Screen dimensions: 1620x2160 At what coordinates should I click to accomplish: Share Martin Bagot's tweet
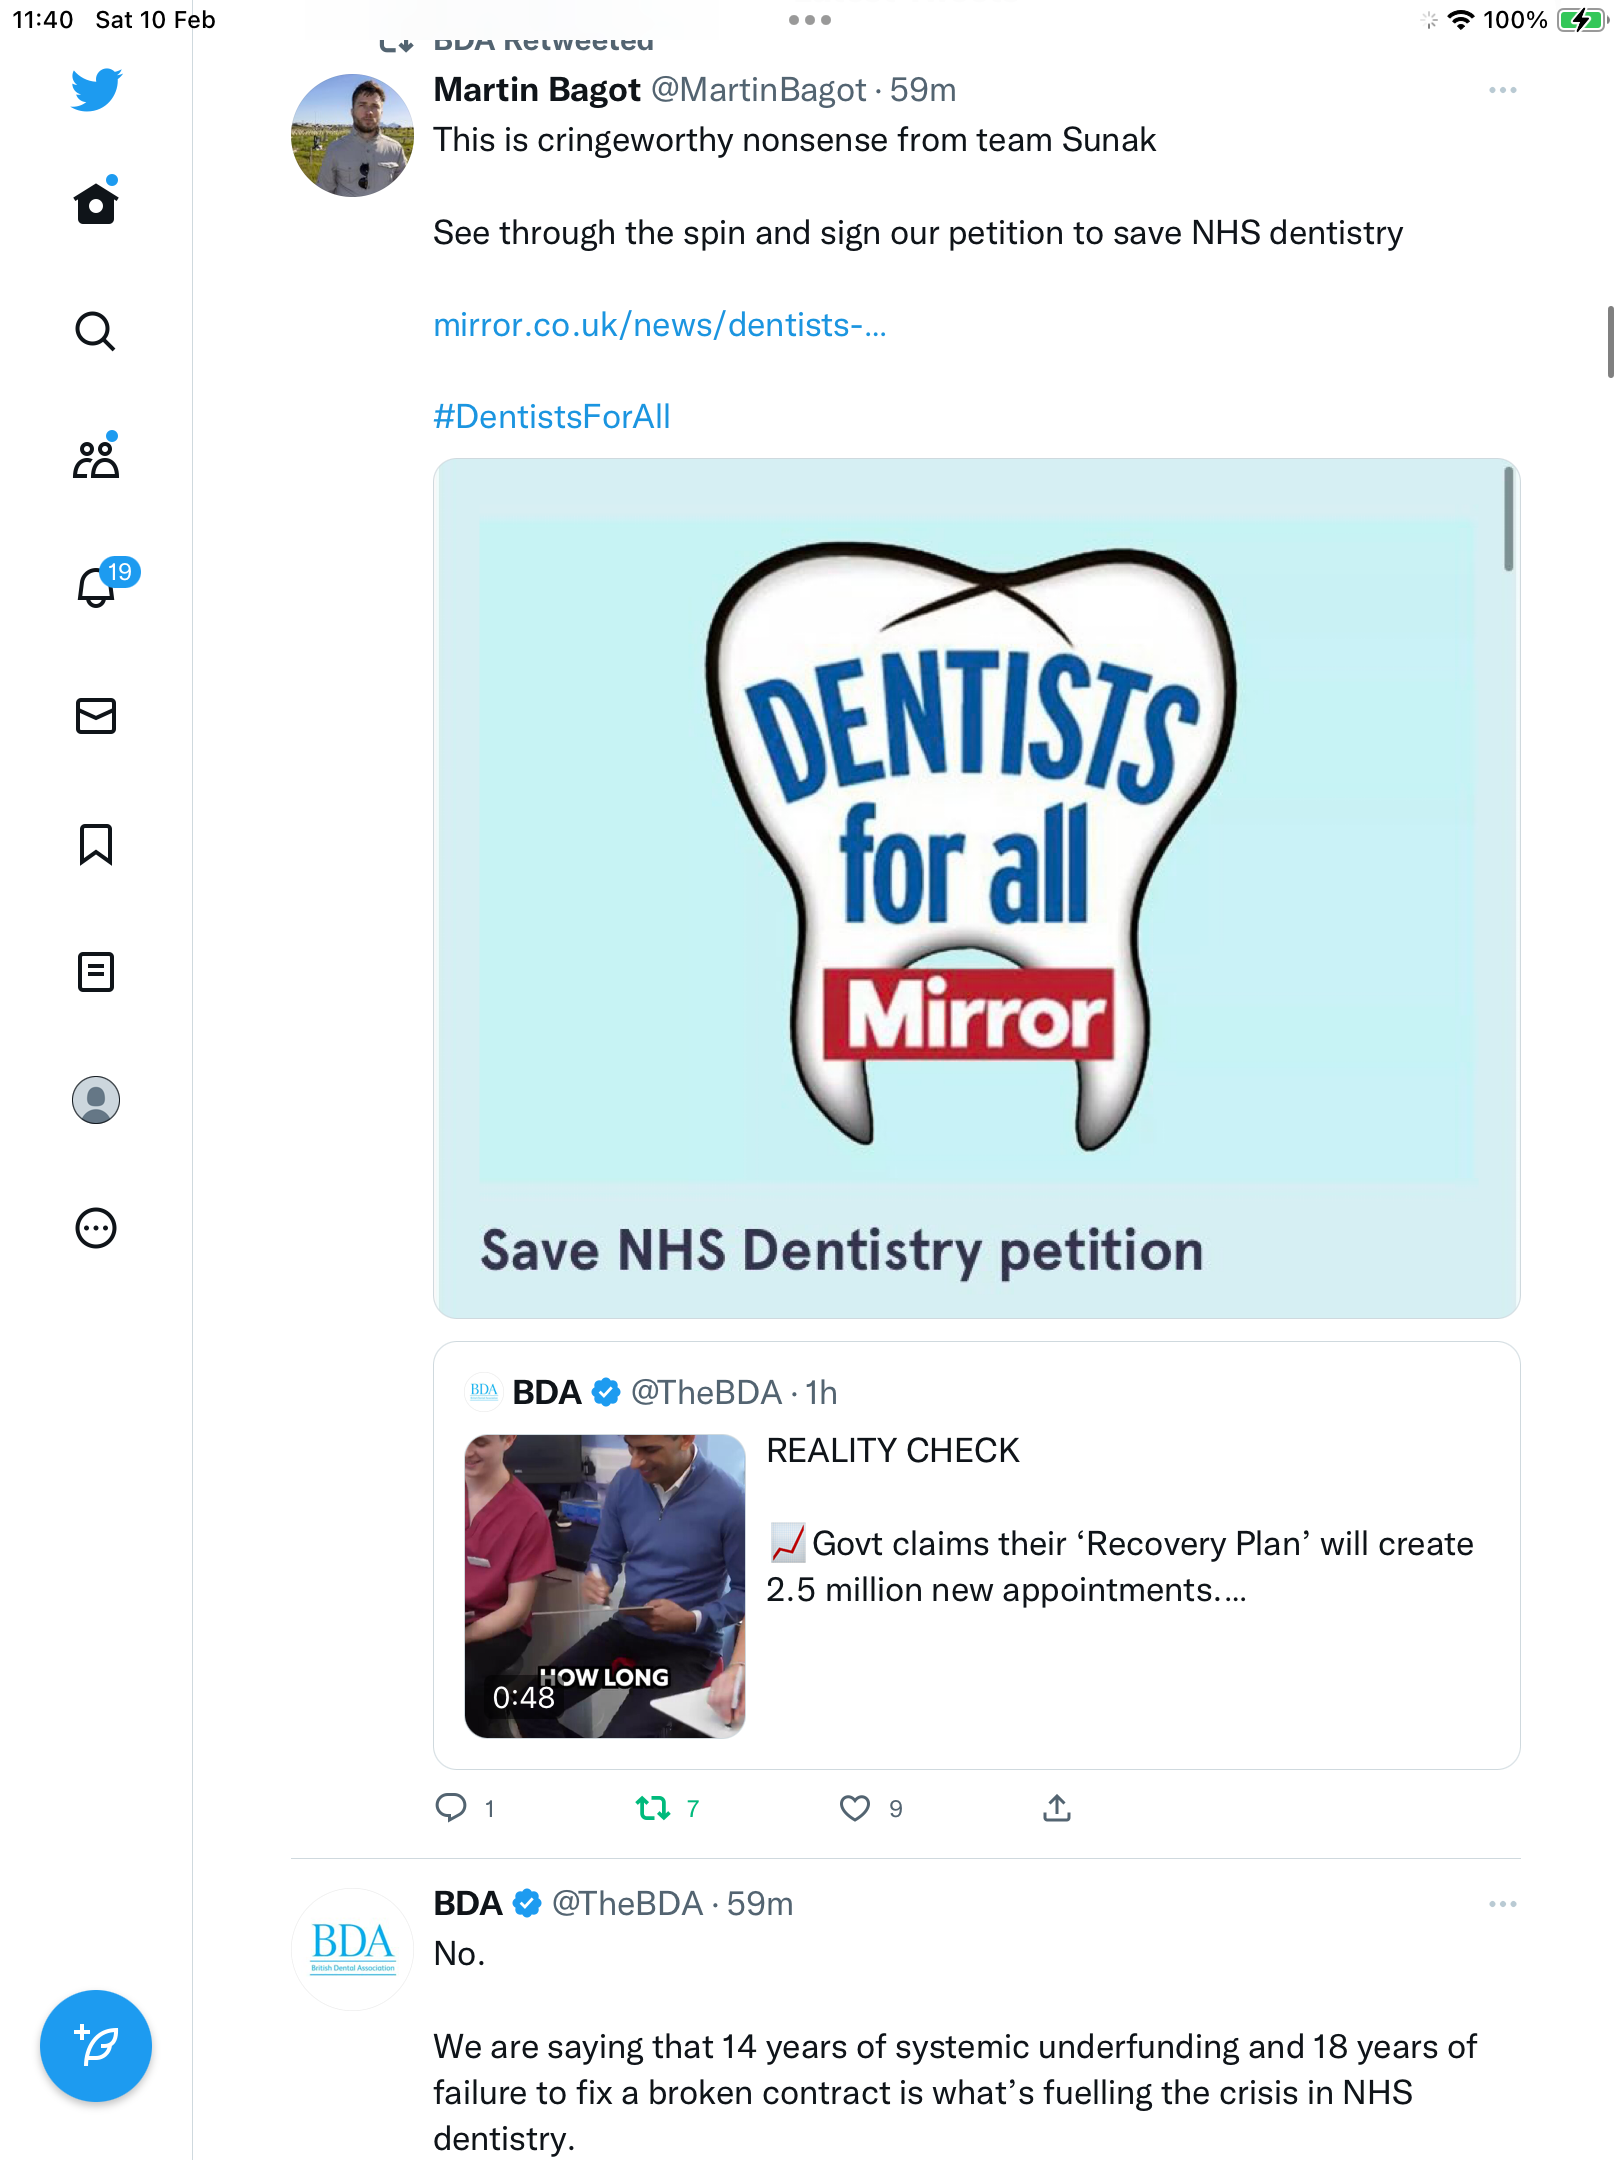pyautogui.click(x=1057, y=1808)
